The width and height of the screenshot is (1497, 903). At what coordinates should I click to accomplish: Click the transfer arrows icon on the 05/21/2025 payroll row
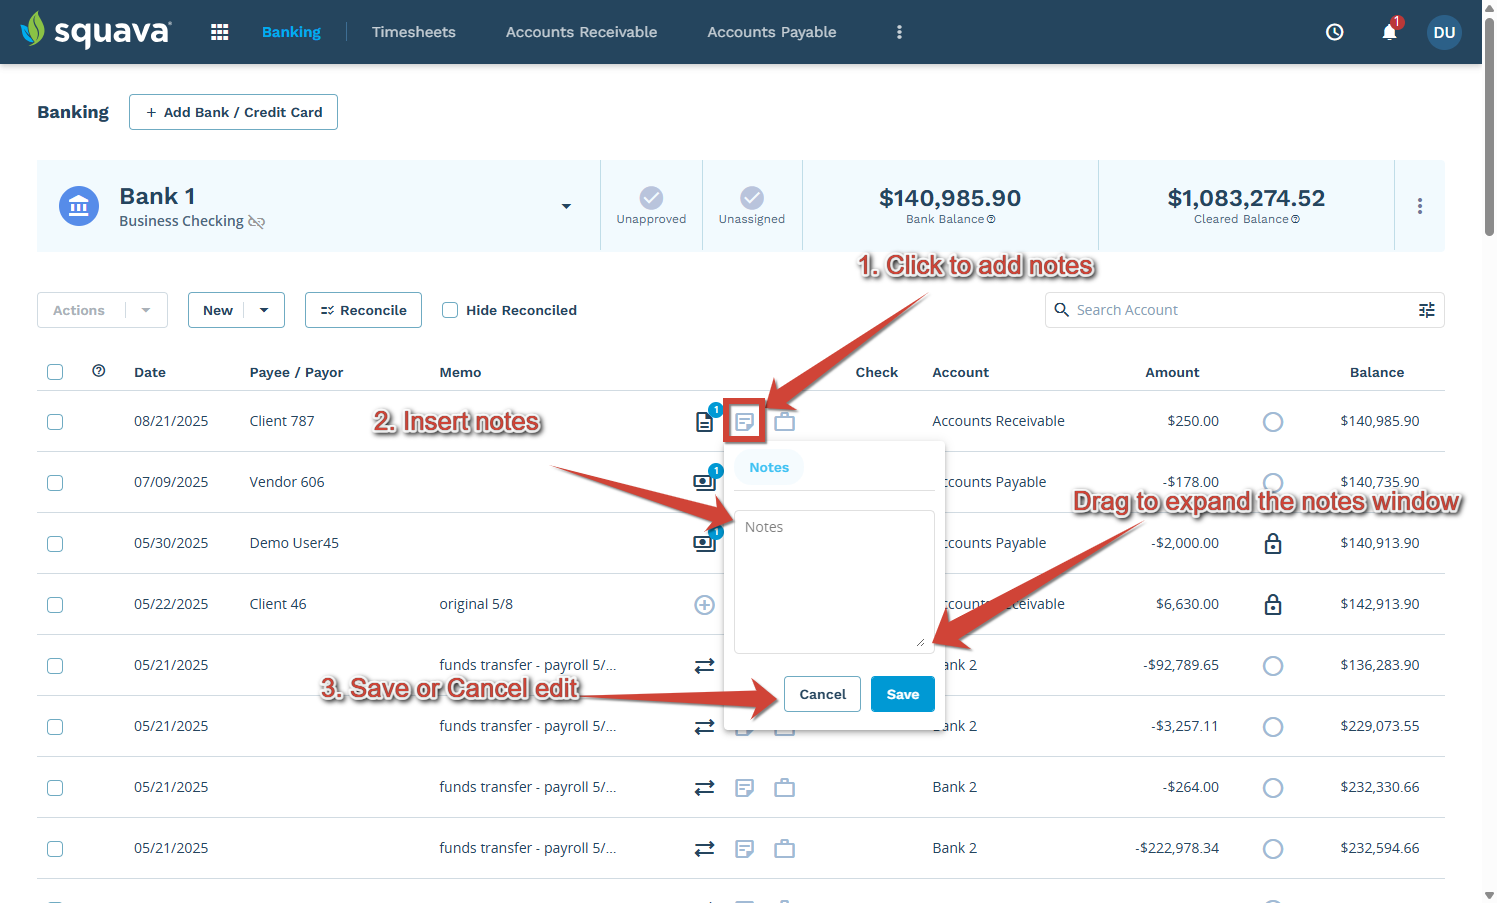tap(705, 665)
